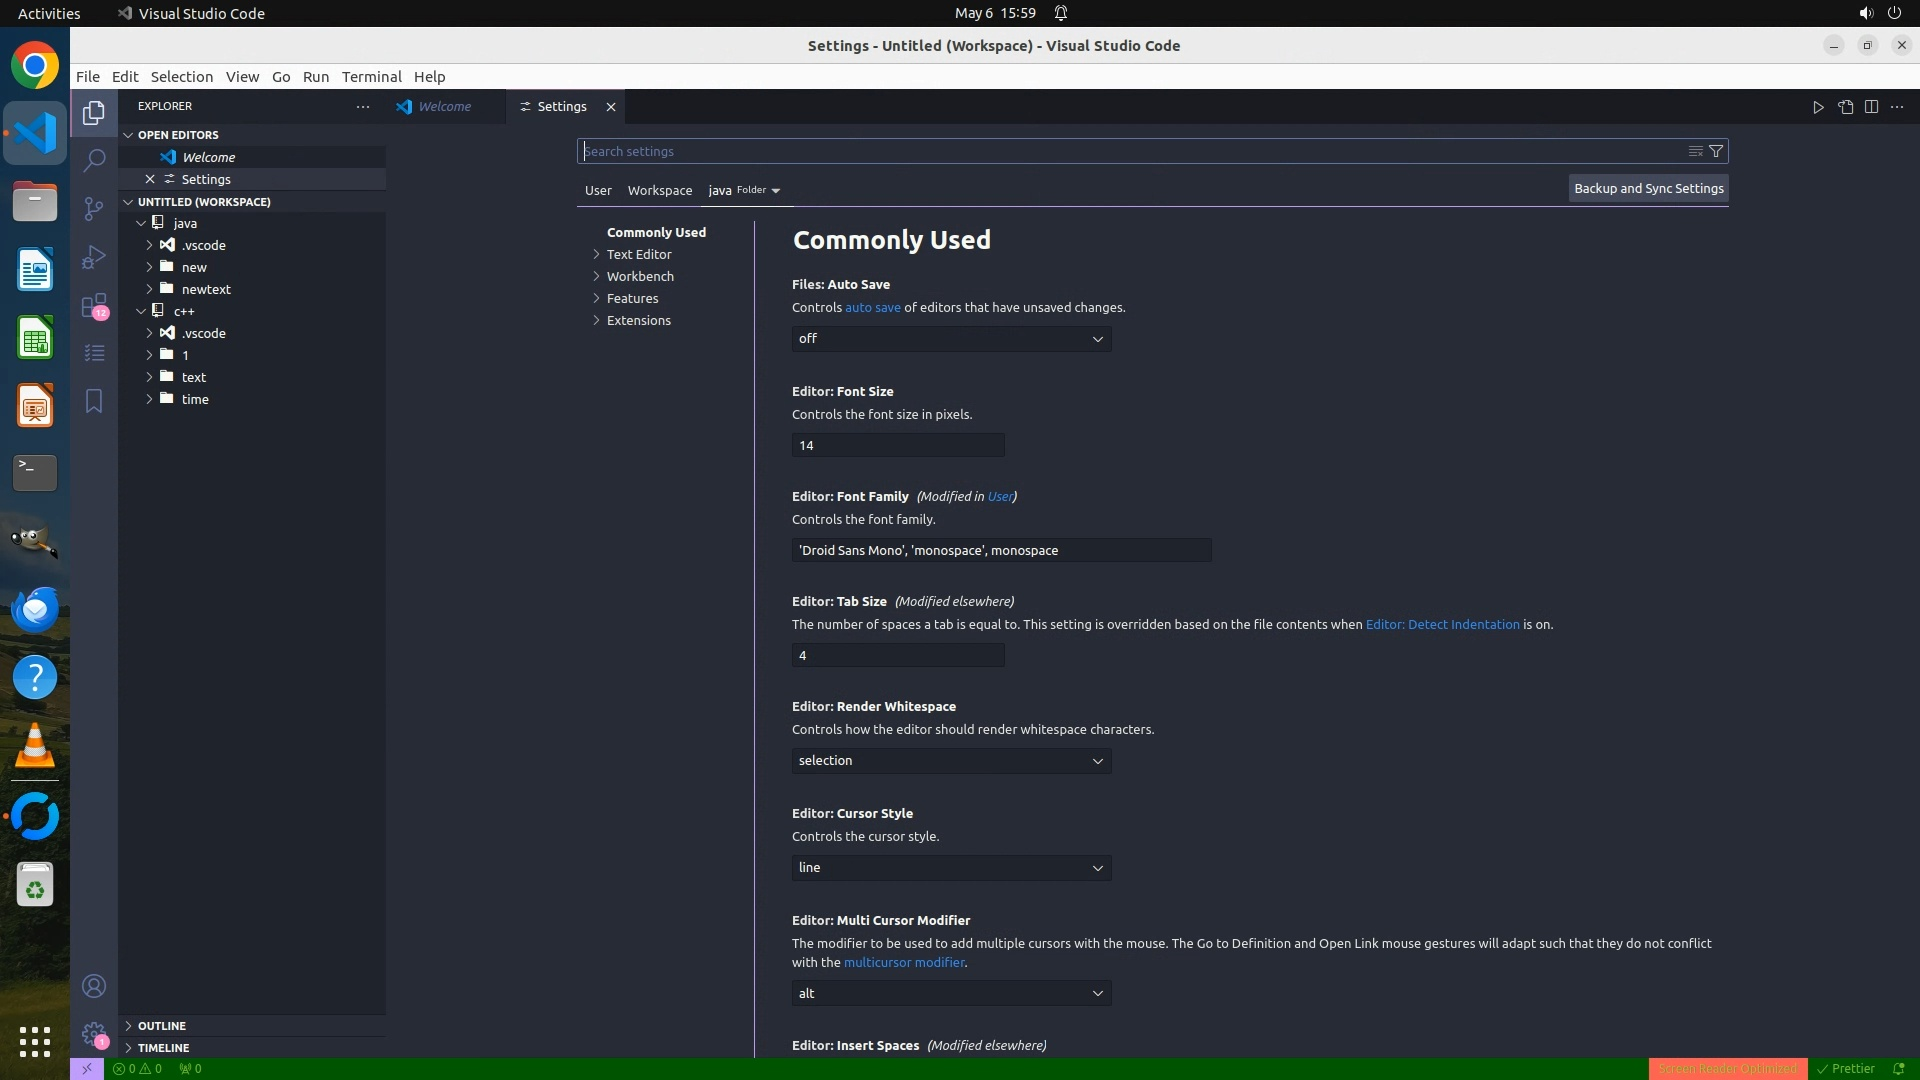Click the Accounts icon in activity bar
Screen dimensions: 1920x1080
(94, 986)
